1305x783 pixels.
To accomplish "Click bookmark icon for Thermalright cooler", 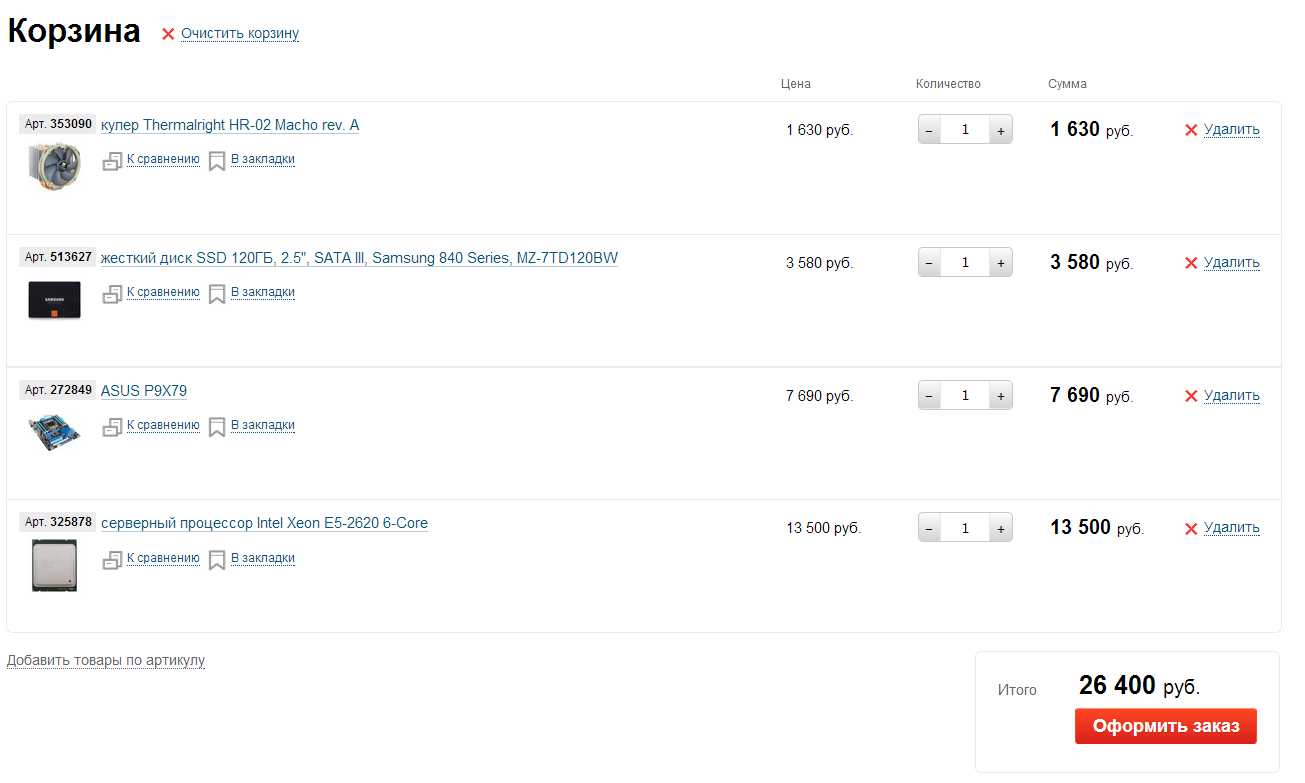I will (217, 160).
